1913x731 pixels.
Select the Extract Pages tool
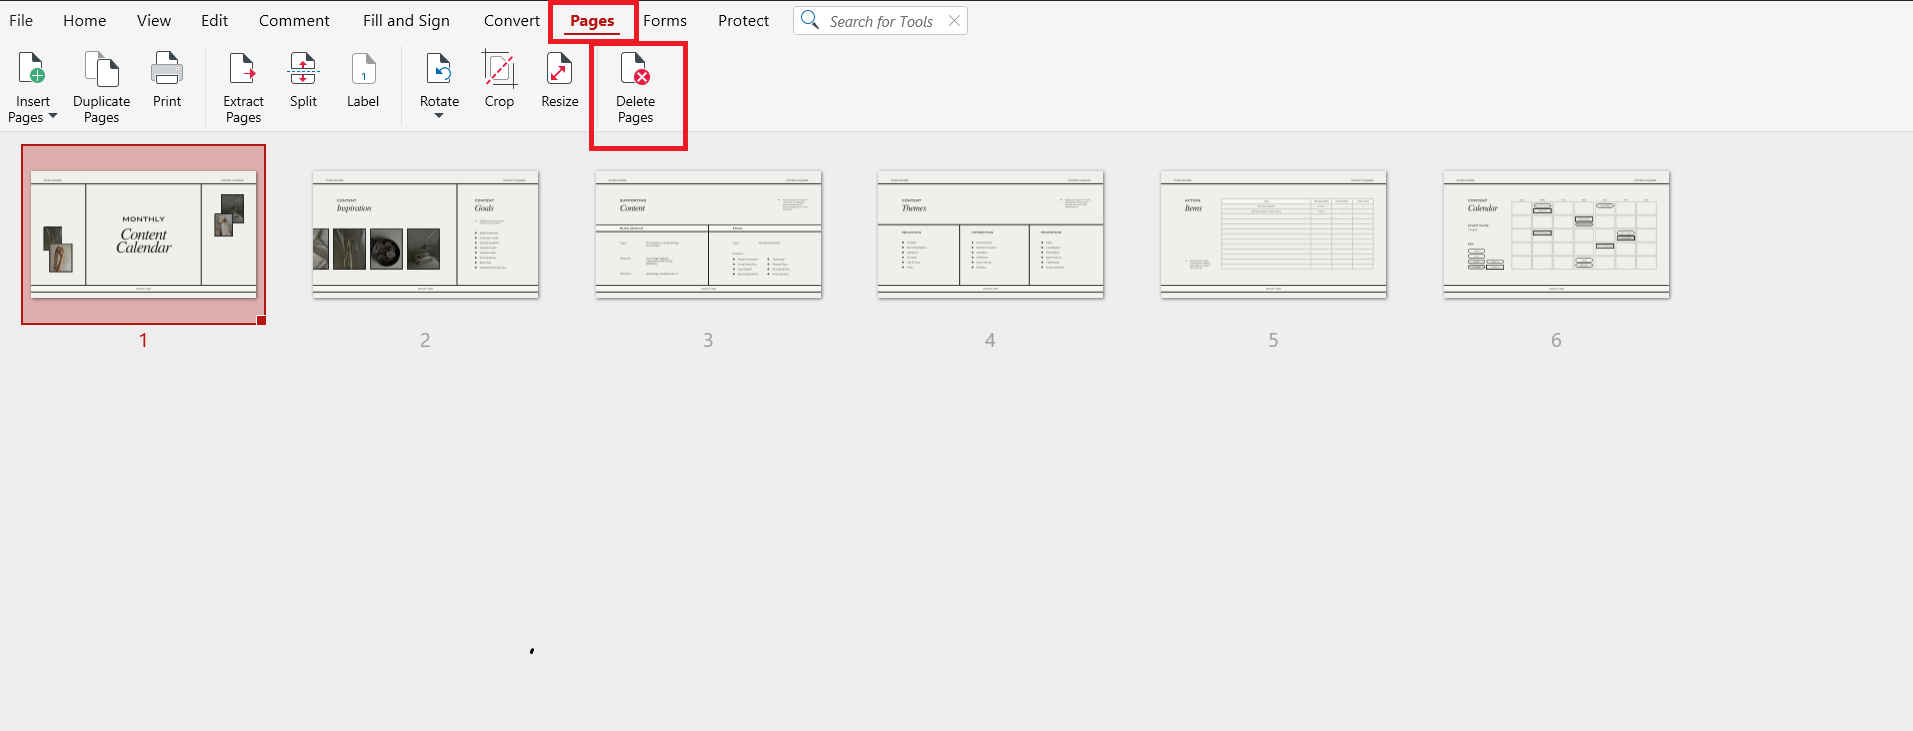pyautogui.click(x=243, y=88)
